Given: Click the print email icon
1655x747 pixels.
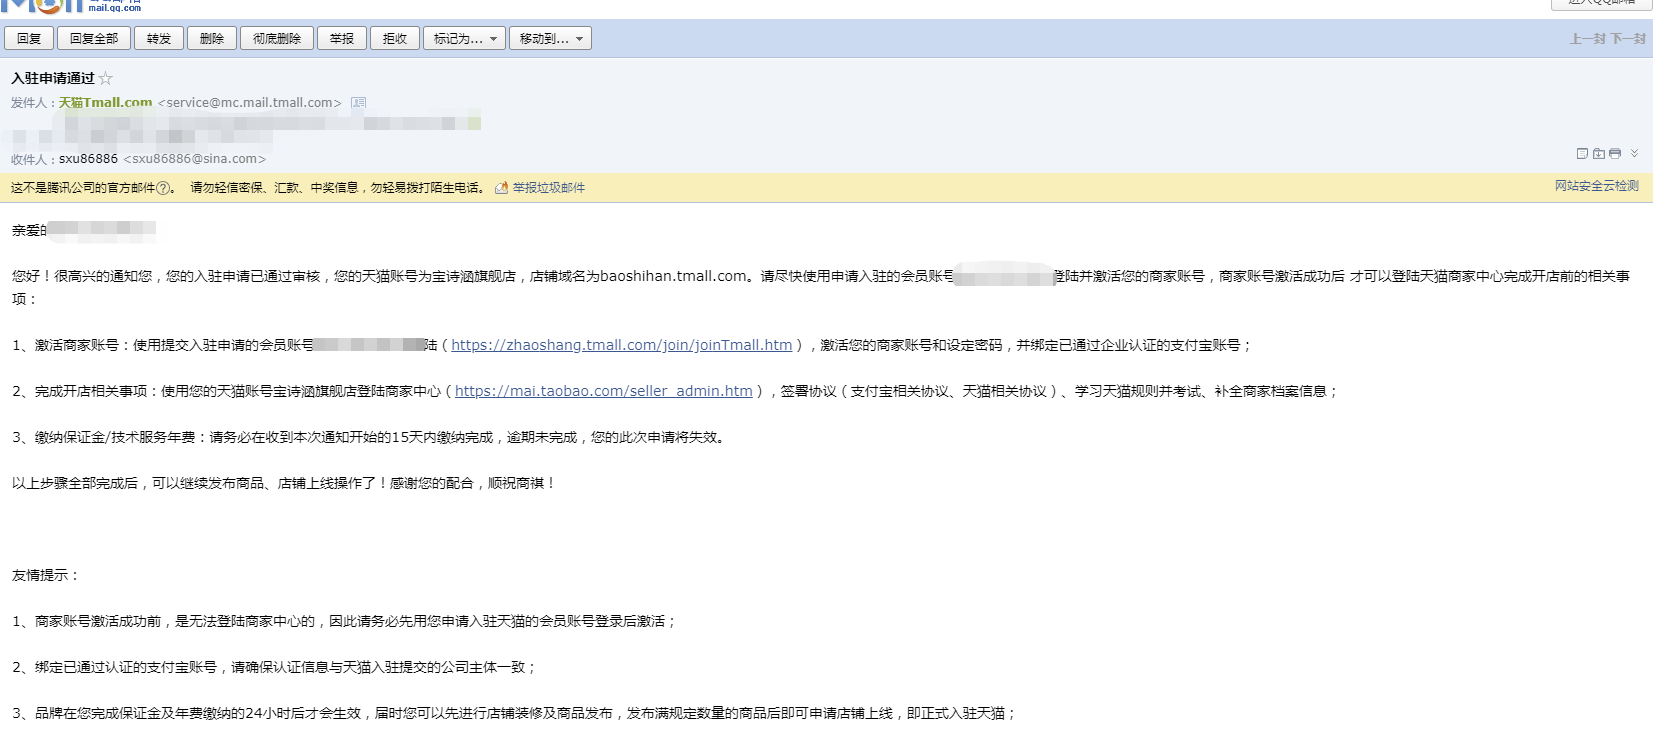Looking at the screenshot, I should coord(1614,153).
